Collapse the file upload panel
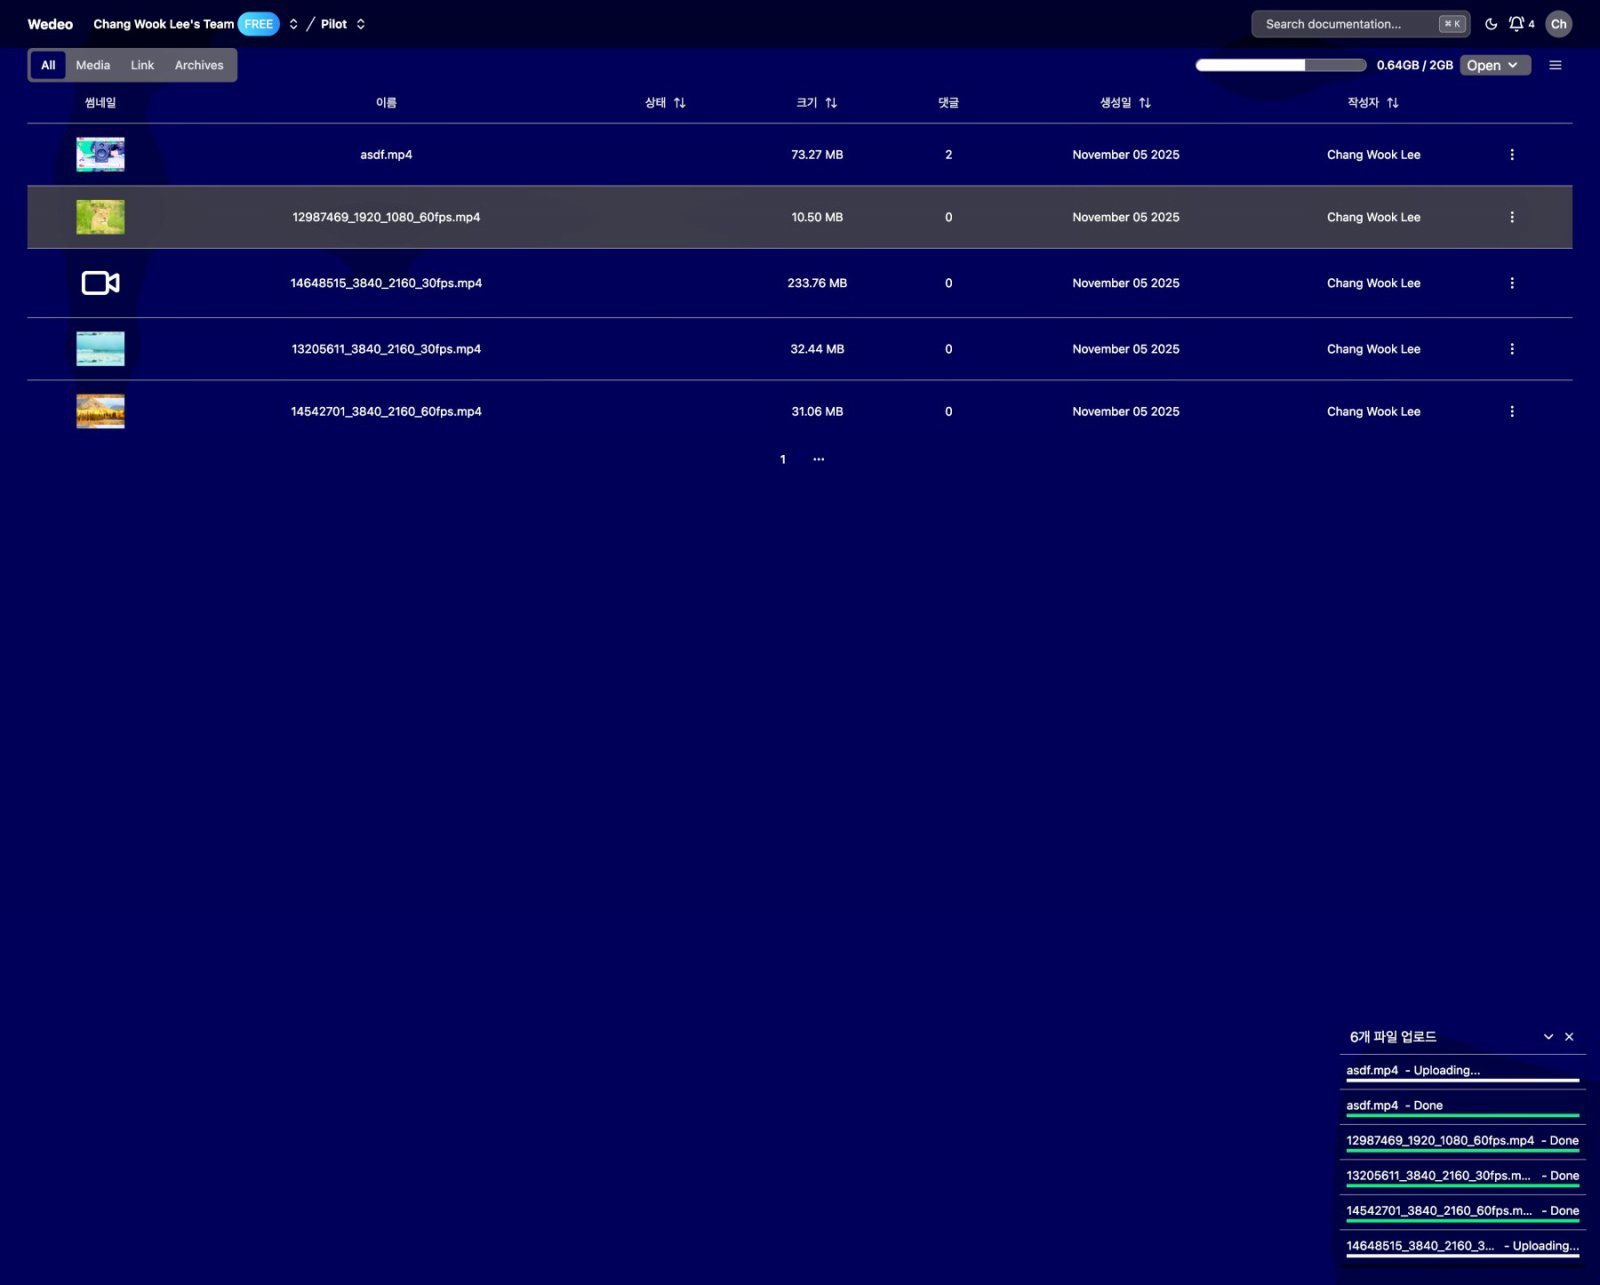 tap(1548, 1037)
